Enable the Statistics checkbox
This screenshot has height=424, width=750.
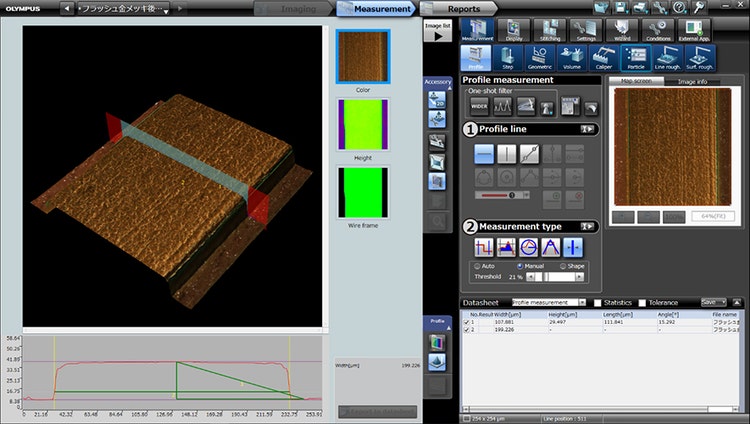[x=598, y=301]
